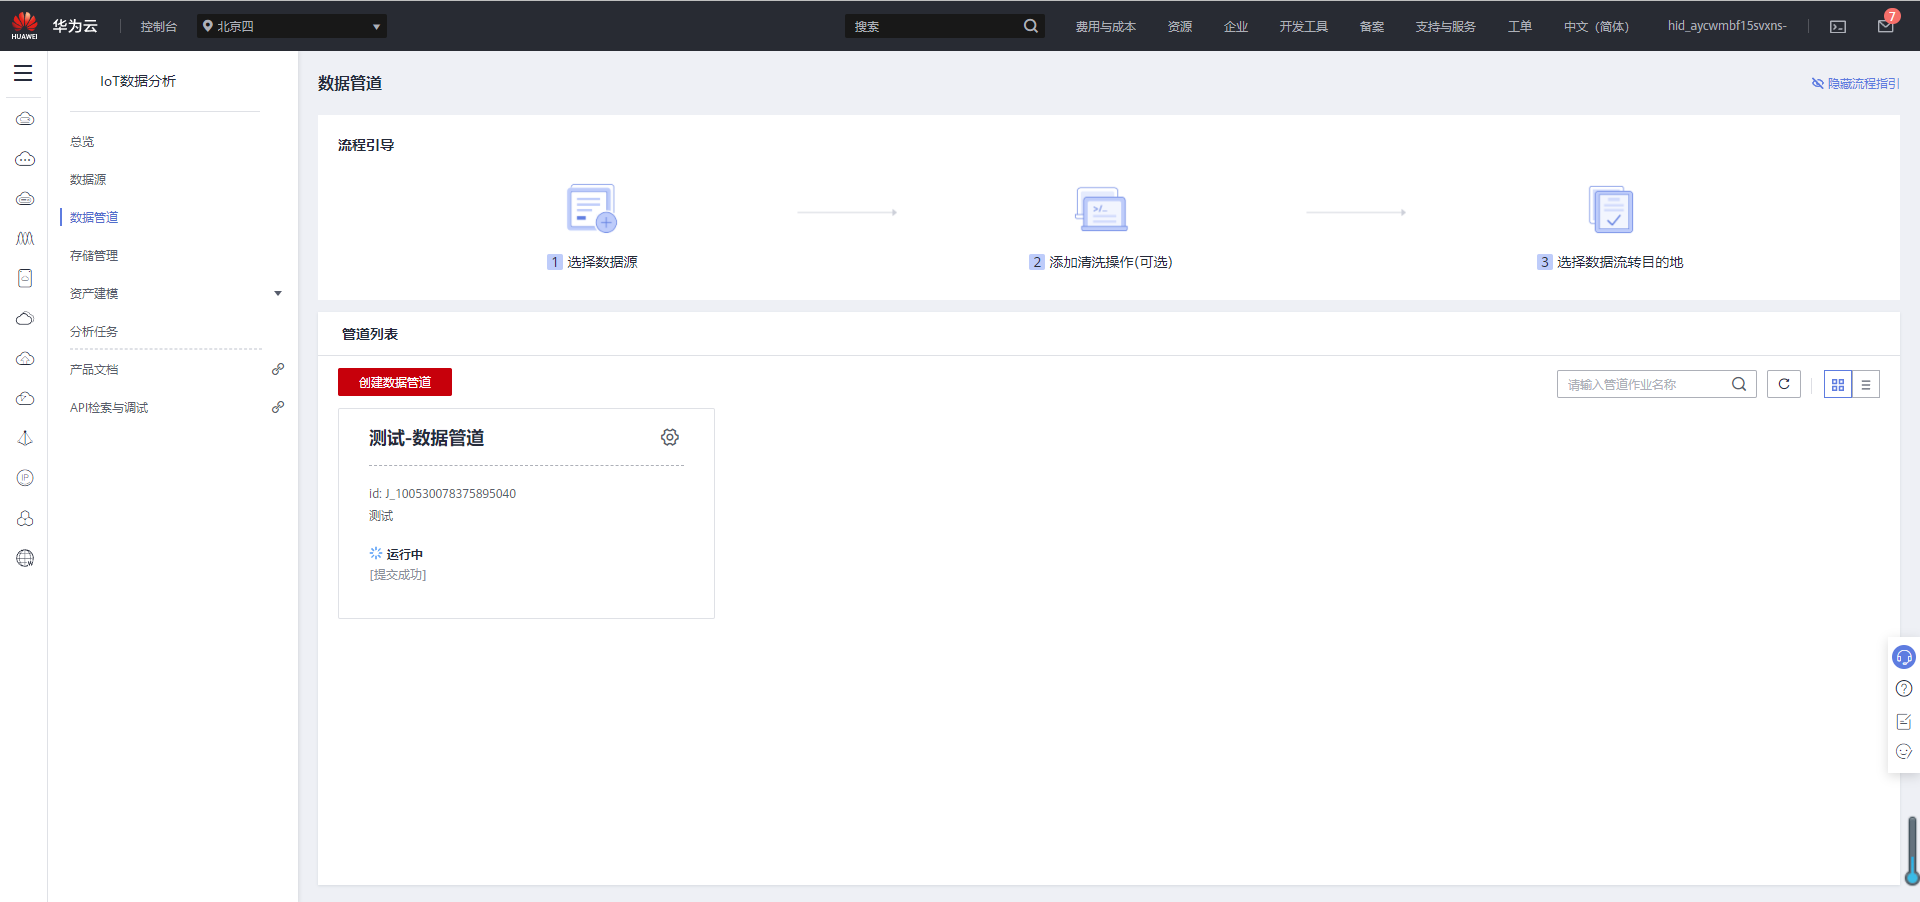Click the top search bar magnifier icon
The height and width of the screenshot is (902, 1920).
[1030, 26]
